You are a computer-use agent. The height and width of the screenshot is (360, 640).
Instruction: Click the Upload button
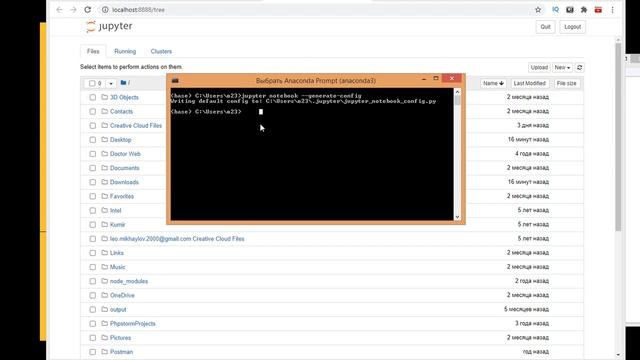point(539,67)
